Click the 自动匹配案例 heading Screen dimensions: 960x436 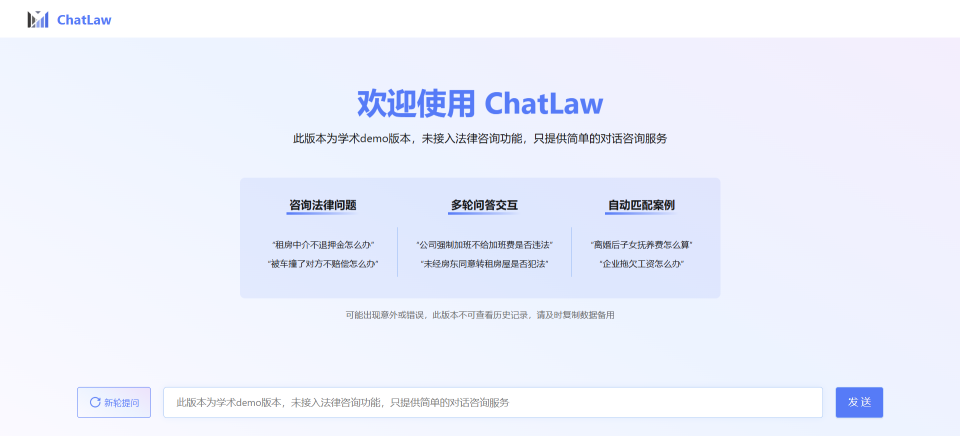(642, 205)
